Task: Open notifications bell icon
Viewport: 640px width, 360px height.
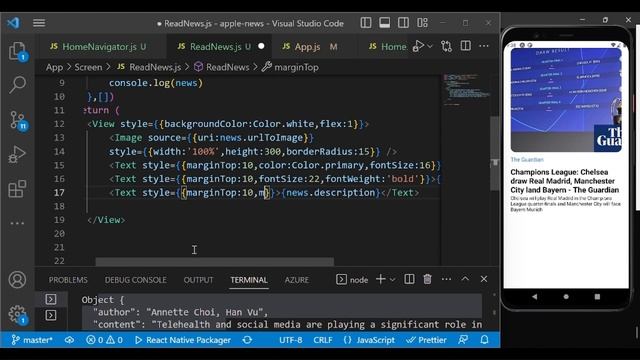Action: [484, 340]
